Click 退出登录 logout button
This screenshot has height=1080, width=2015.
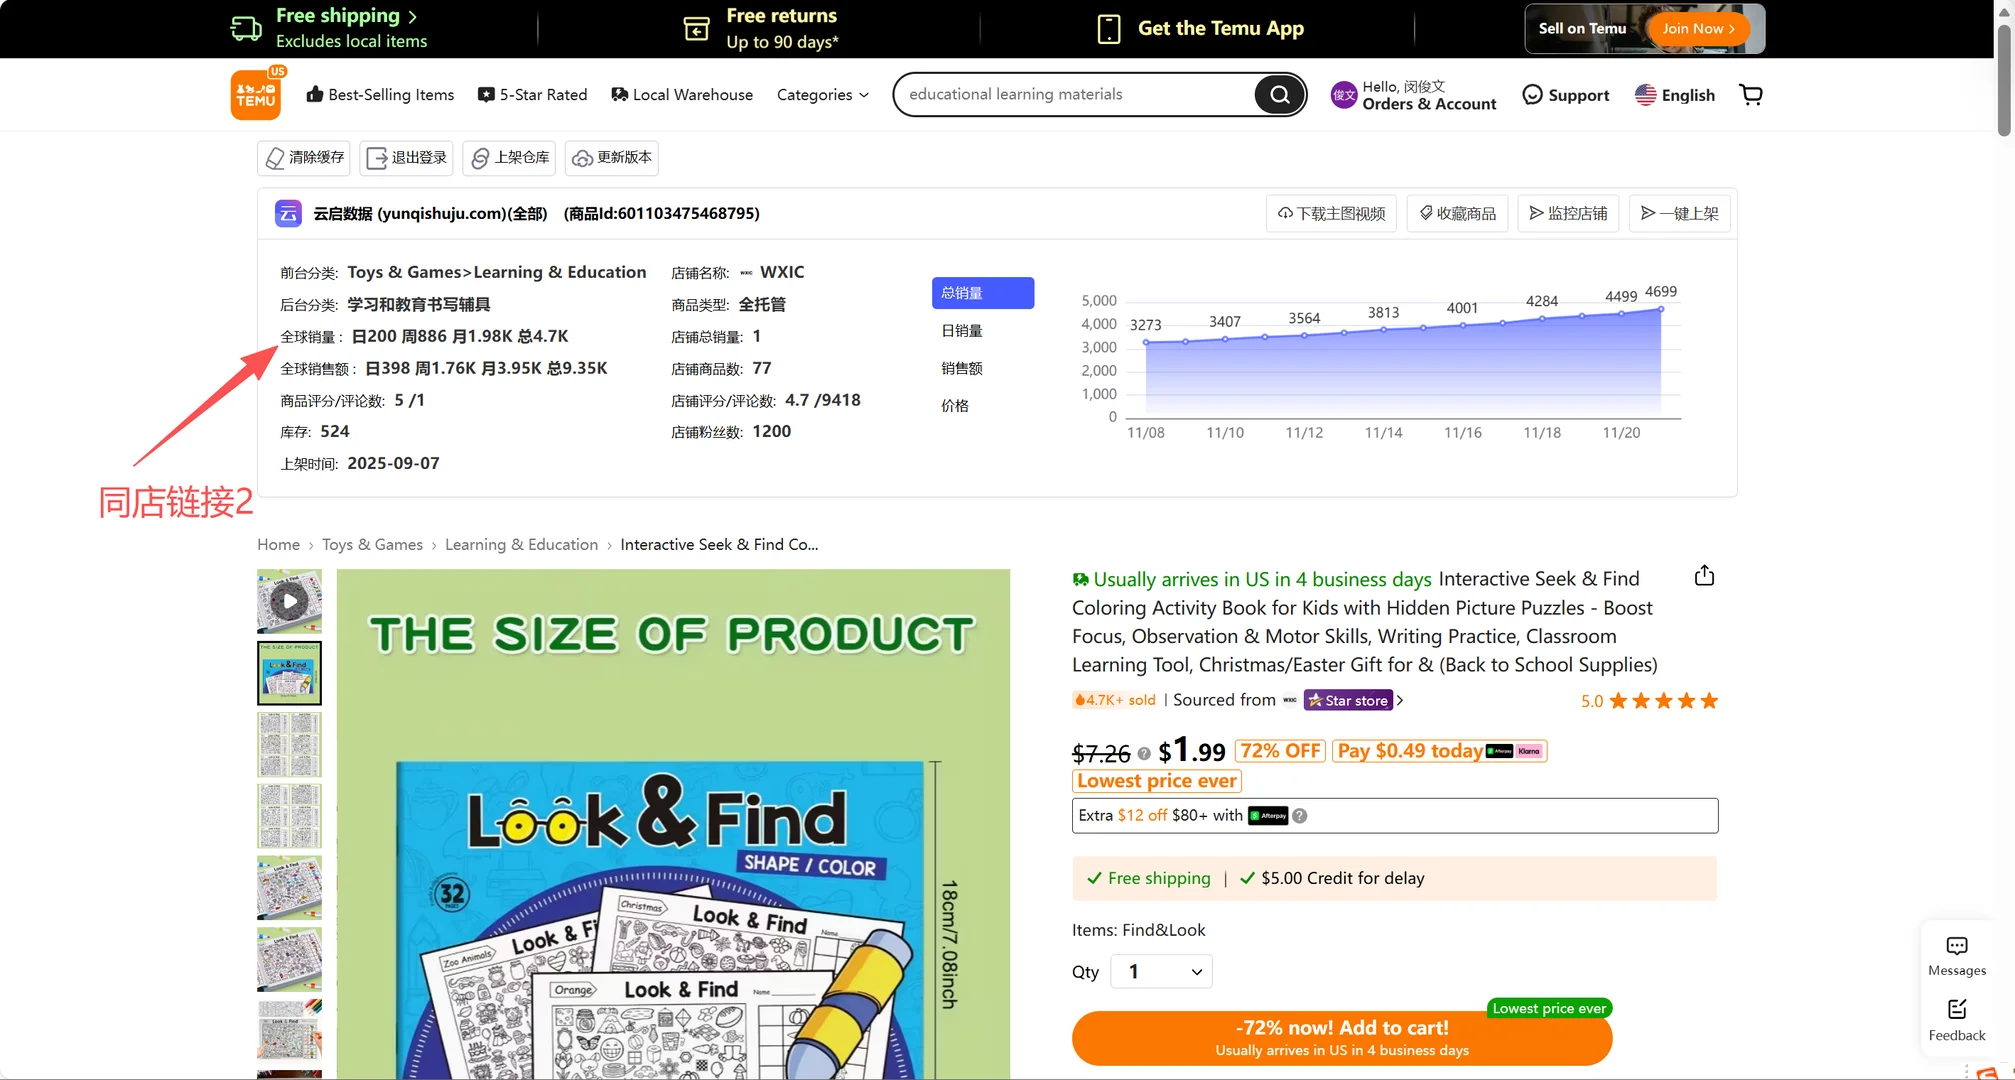406,158
